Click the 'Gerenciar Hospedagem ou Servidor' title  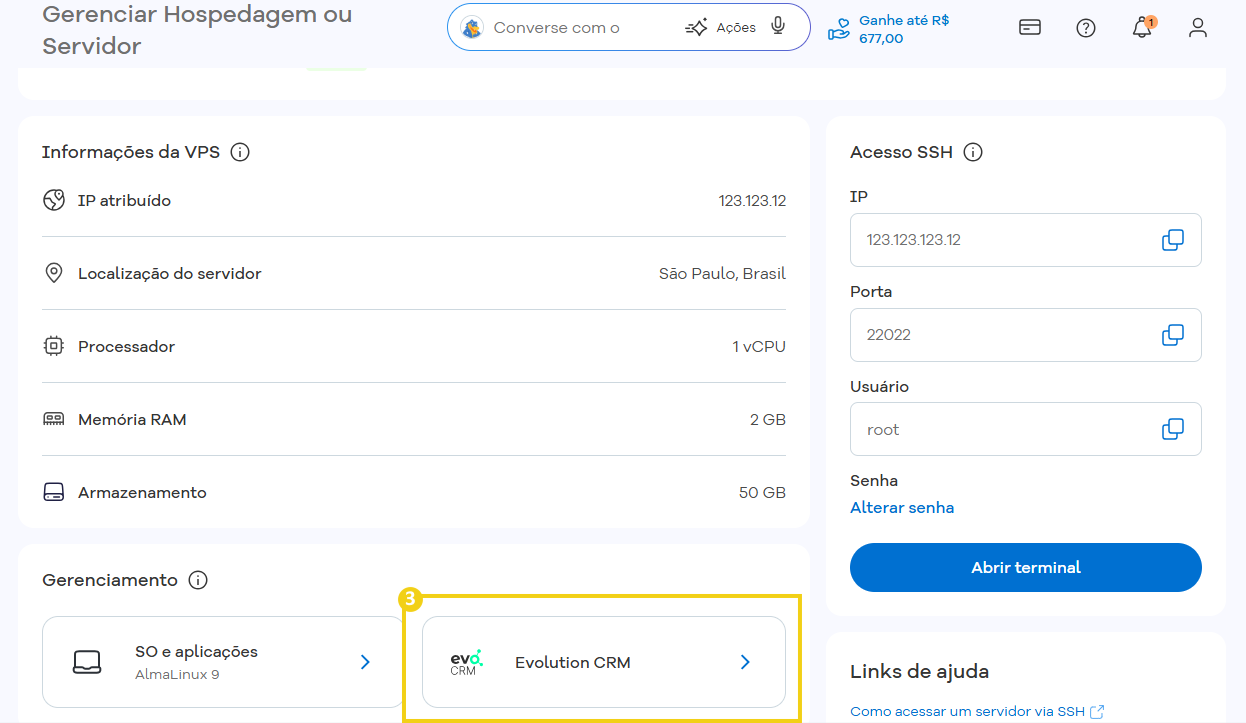pyautogui.click(x=197, y=30)
